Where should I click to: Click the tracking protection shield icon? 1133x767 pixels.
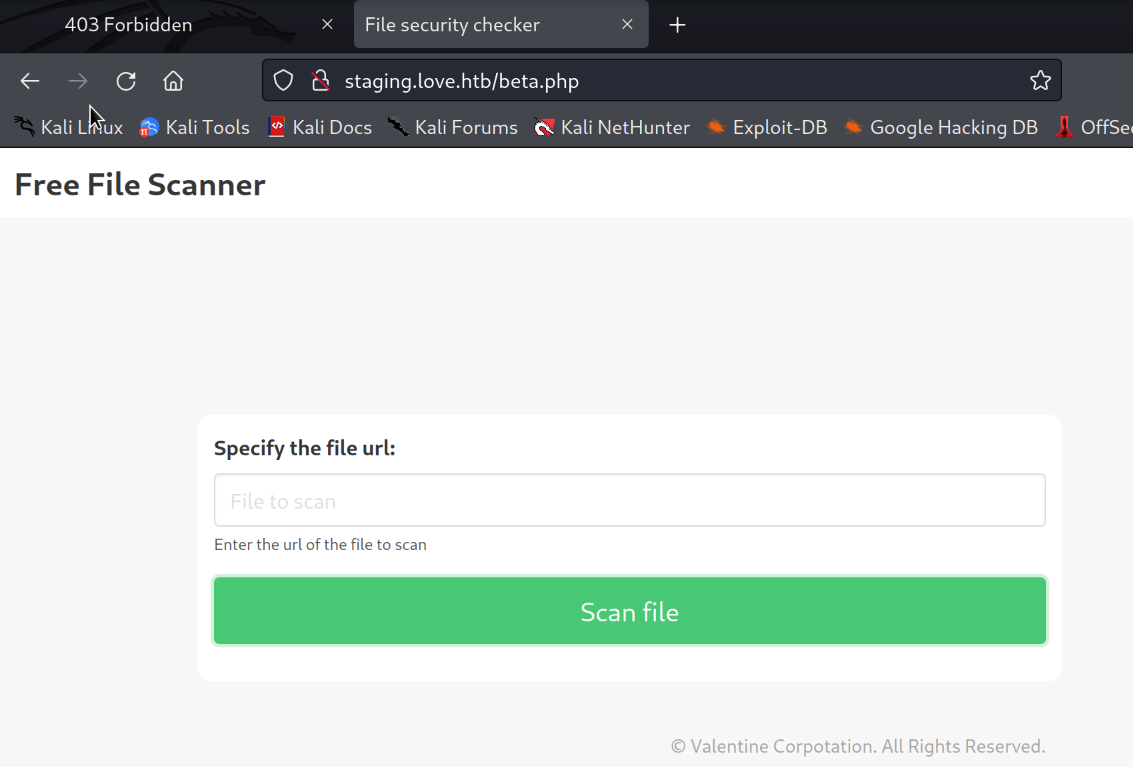coord(284,81)
